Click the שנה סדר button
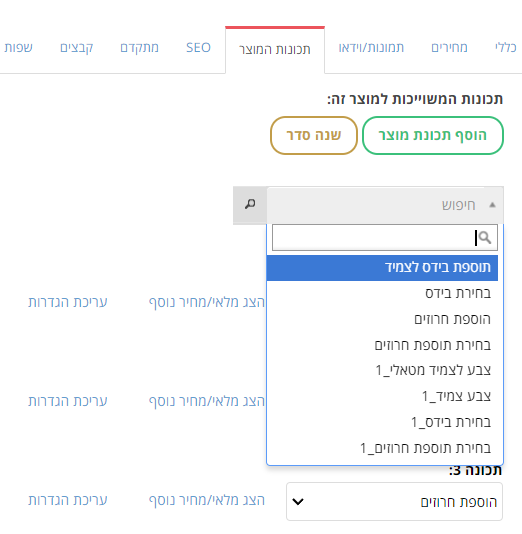522x534 pixels. [x=314, y=135]
